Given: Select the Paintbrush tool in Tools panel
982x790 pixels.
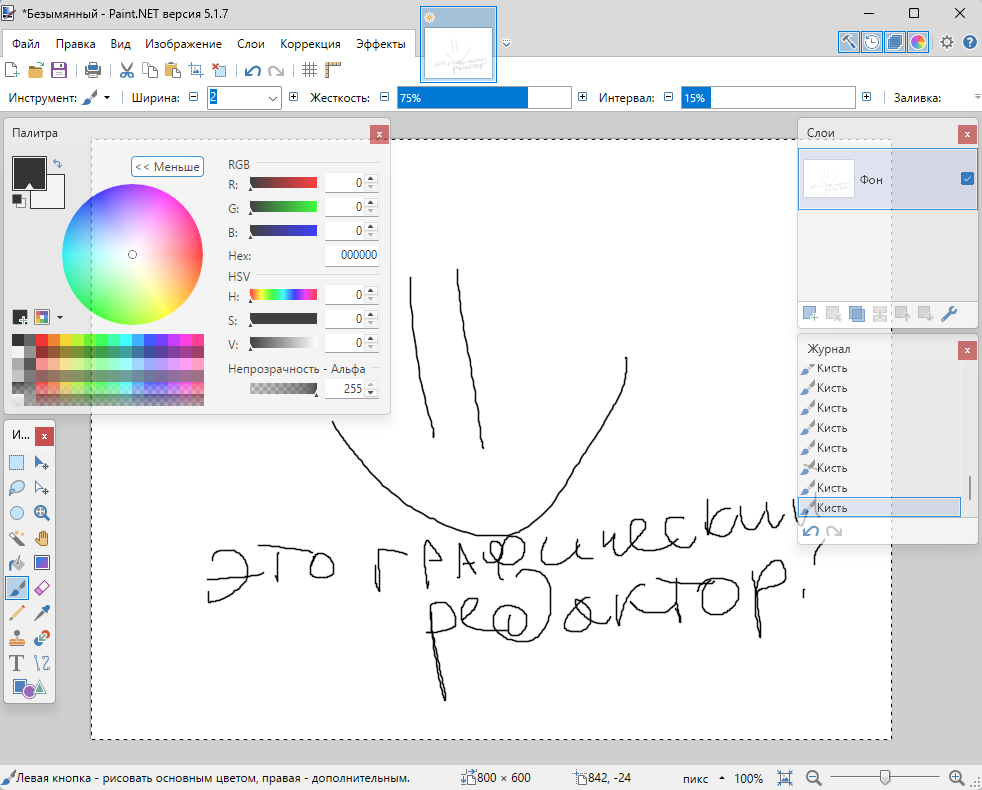Looking at the screenshot, I should point(17,588).
